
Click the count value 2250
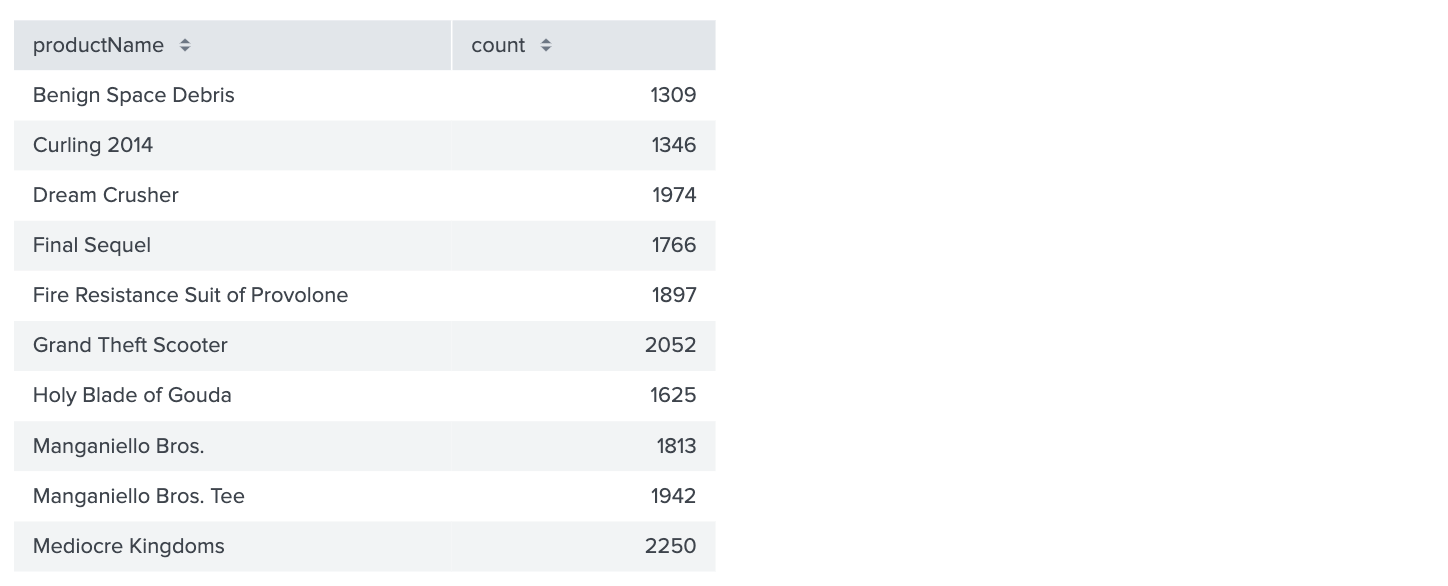pos(670,546)
